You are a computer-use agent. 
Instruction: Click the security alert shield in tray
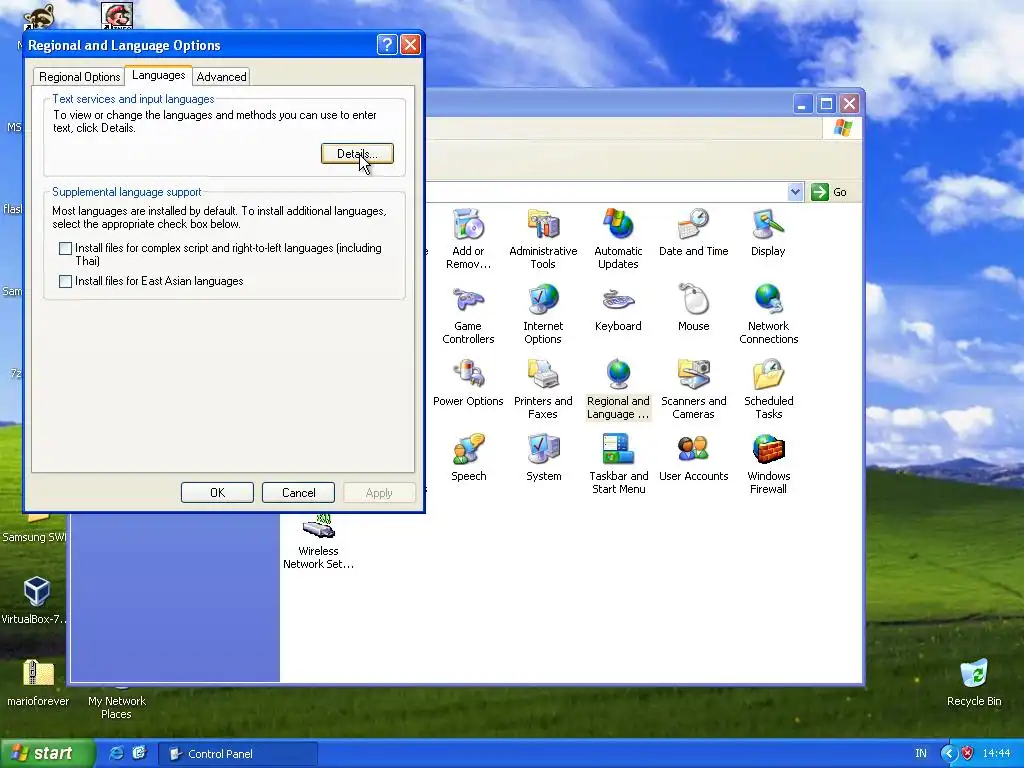coord(967,753)
